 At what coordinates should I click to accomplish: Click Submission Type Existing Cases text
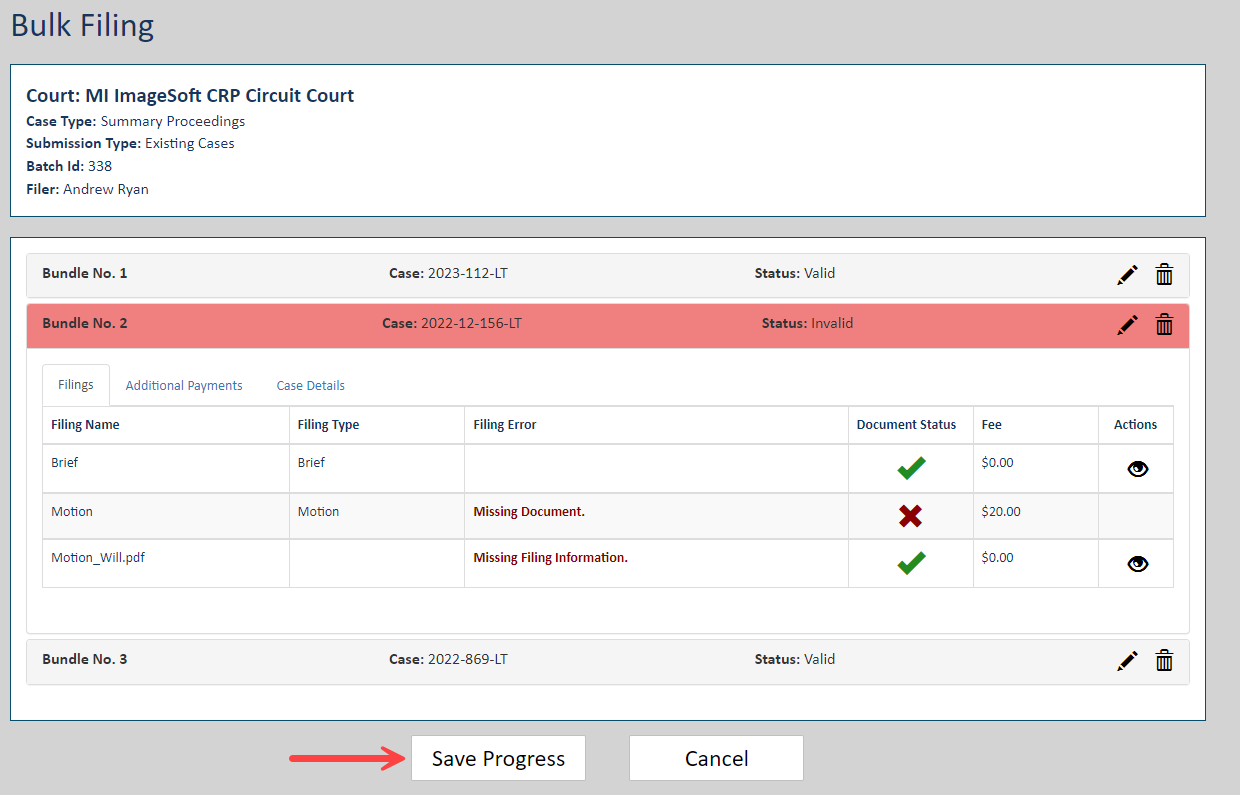[x=130, y=143]
